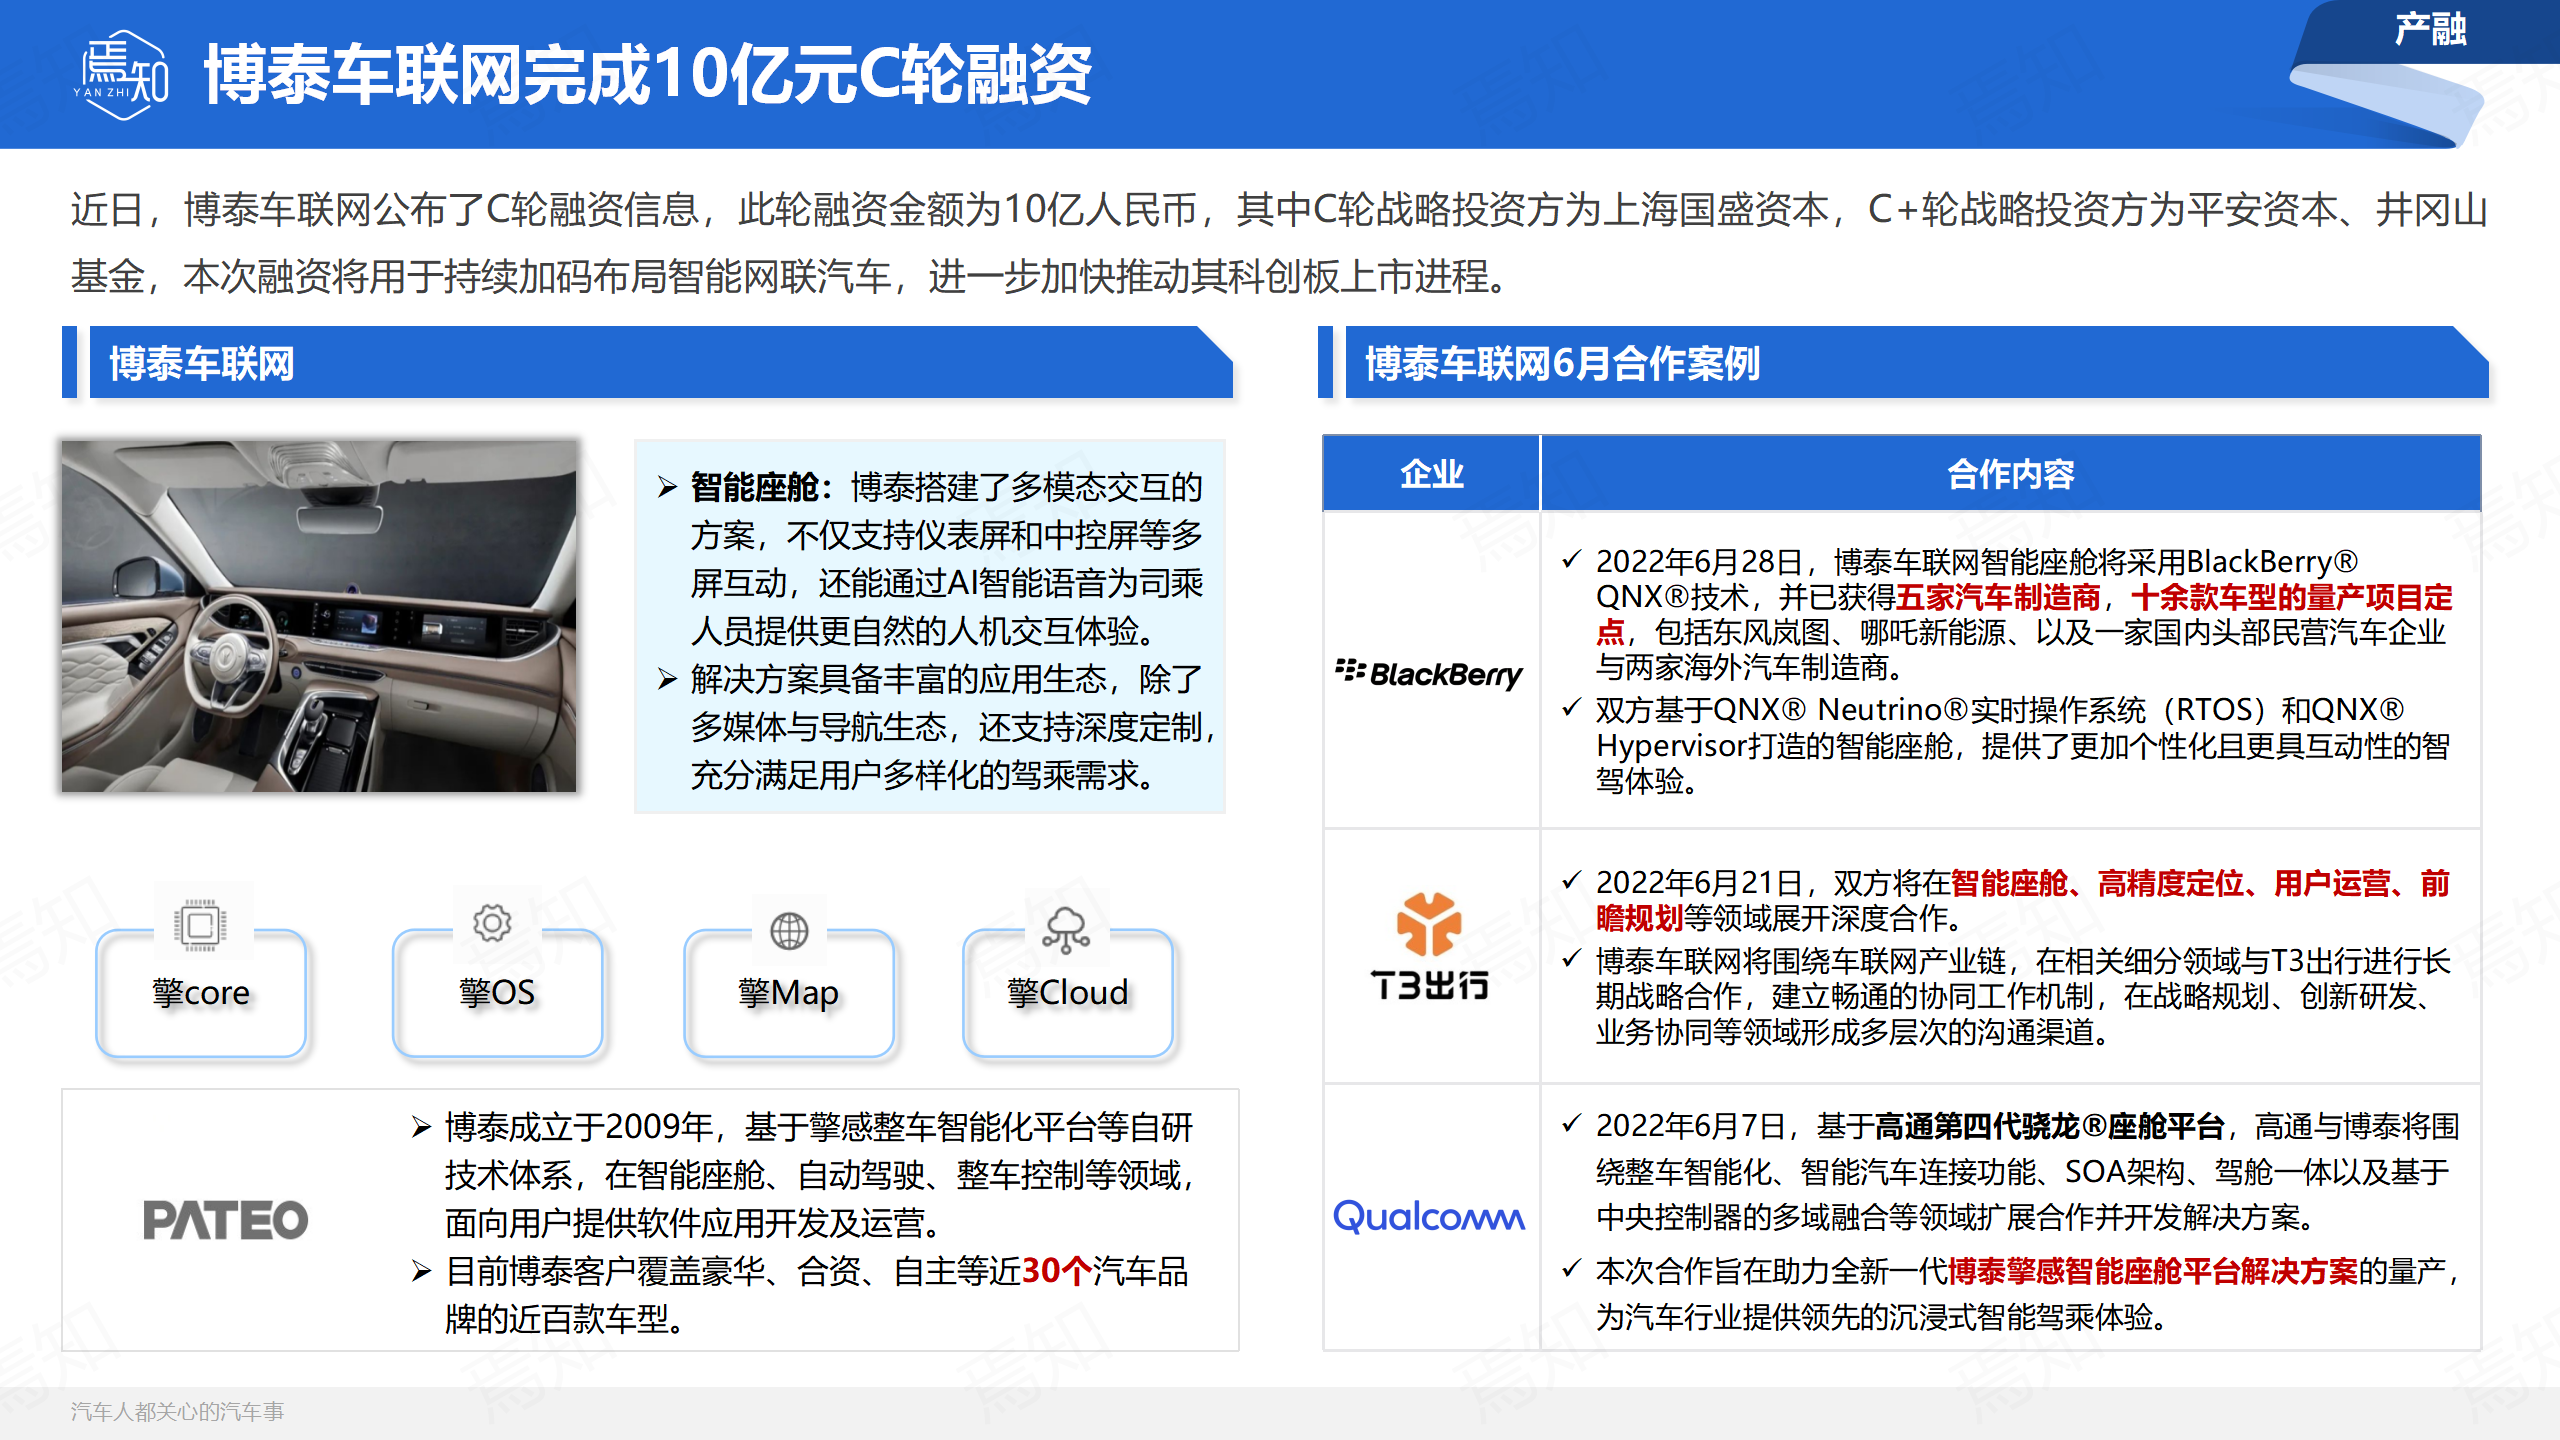Click the PATEO logo
The image size is (2560, 1440).
click(226, 1220)
